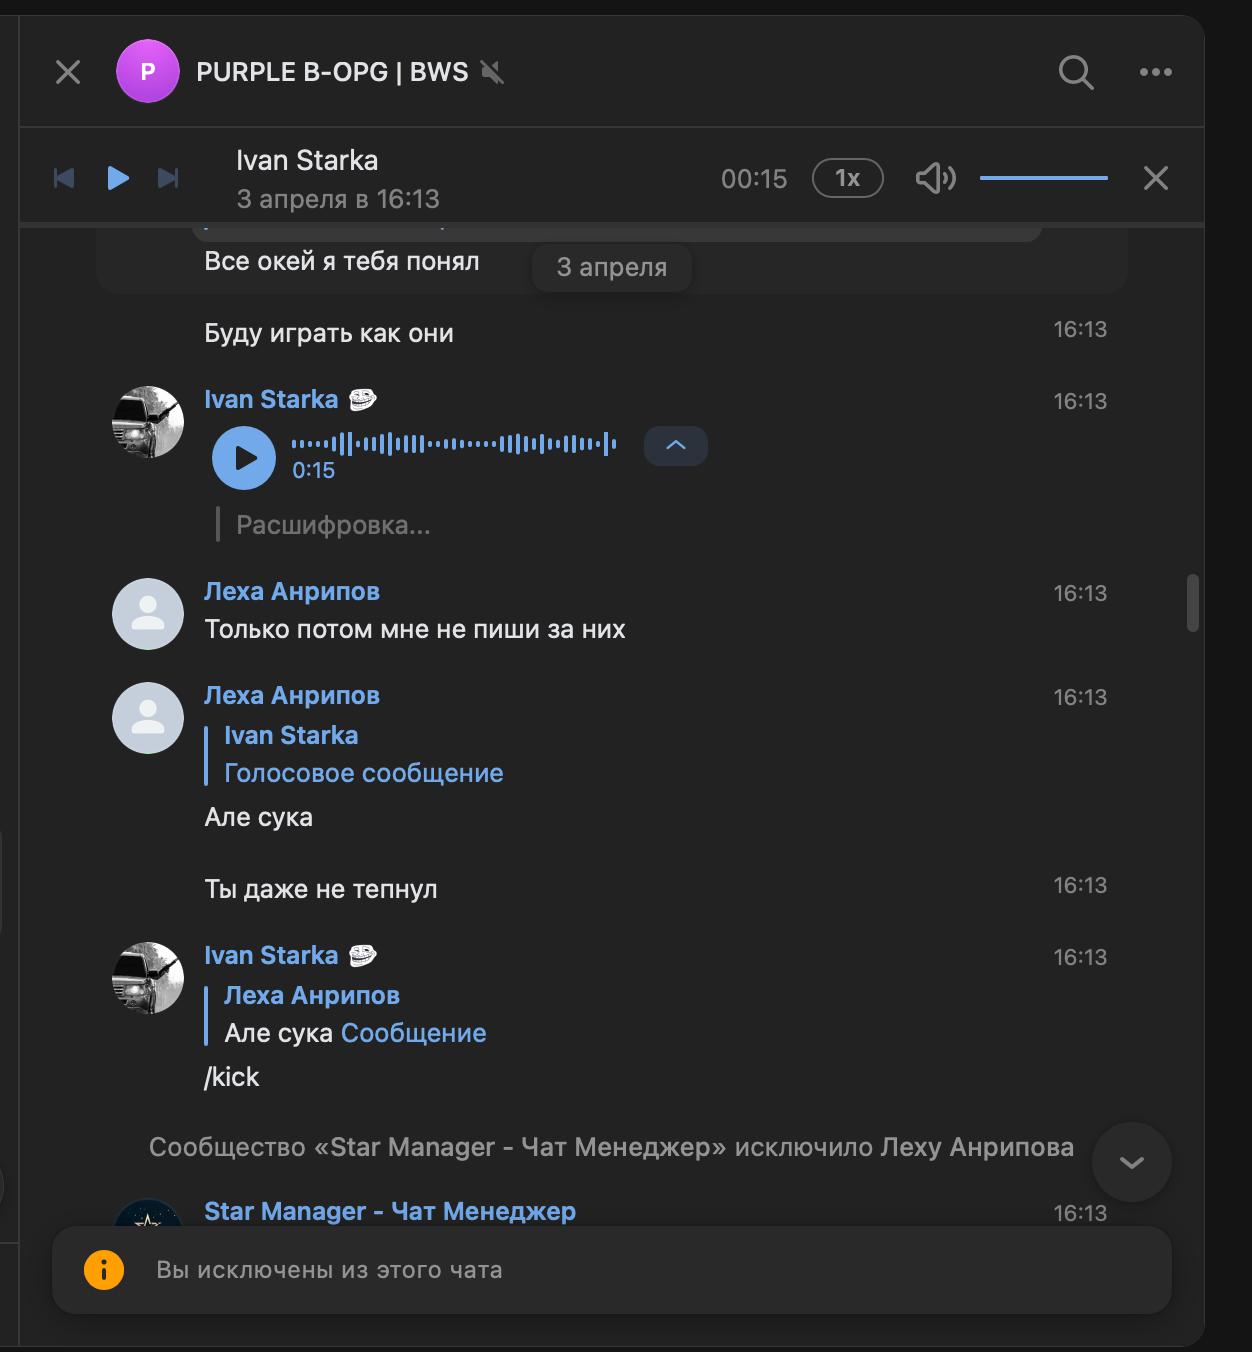The height and width of the screenshot is (1352, 1252).
Task: Play audio in the top player bar
Action: [118, 179]
